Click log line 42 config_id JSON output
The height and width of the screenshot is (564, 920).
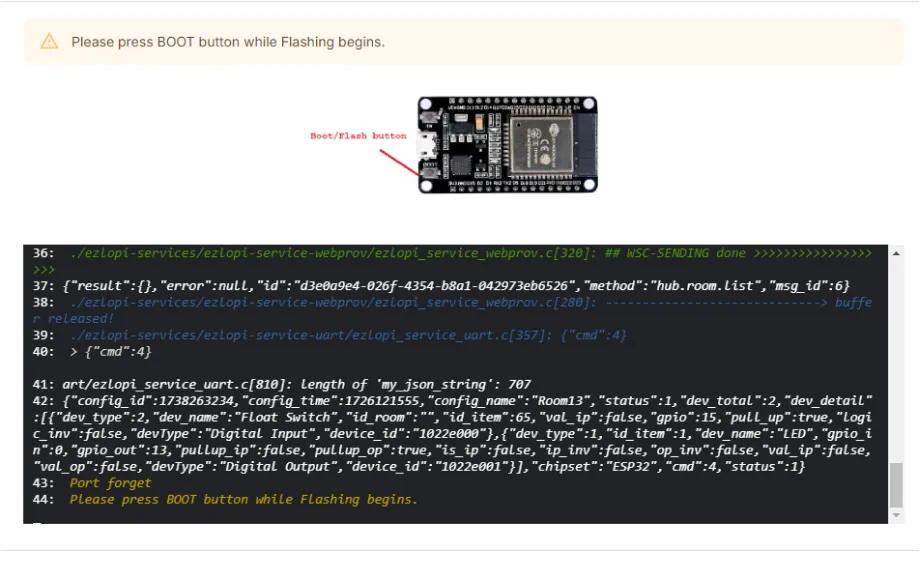point(452,434)
